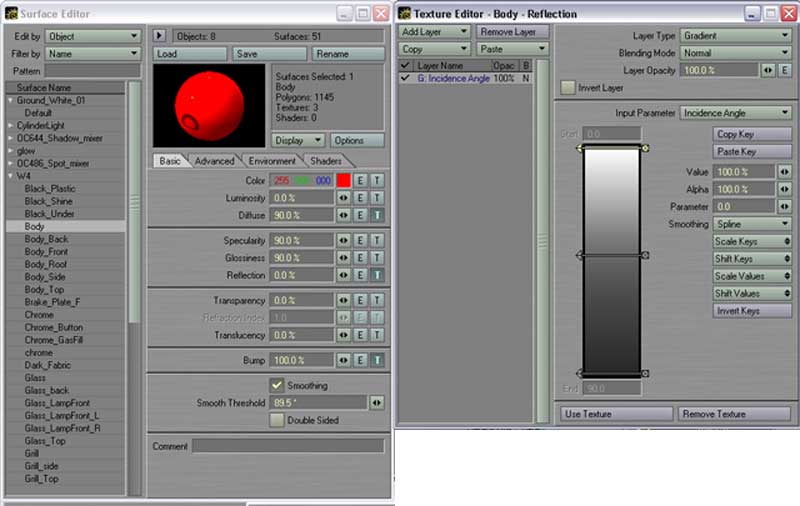
Task: Toggle the Smoothing checkbox
Action: coord(277,385)
